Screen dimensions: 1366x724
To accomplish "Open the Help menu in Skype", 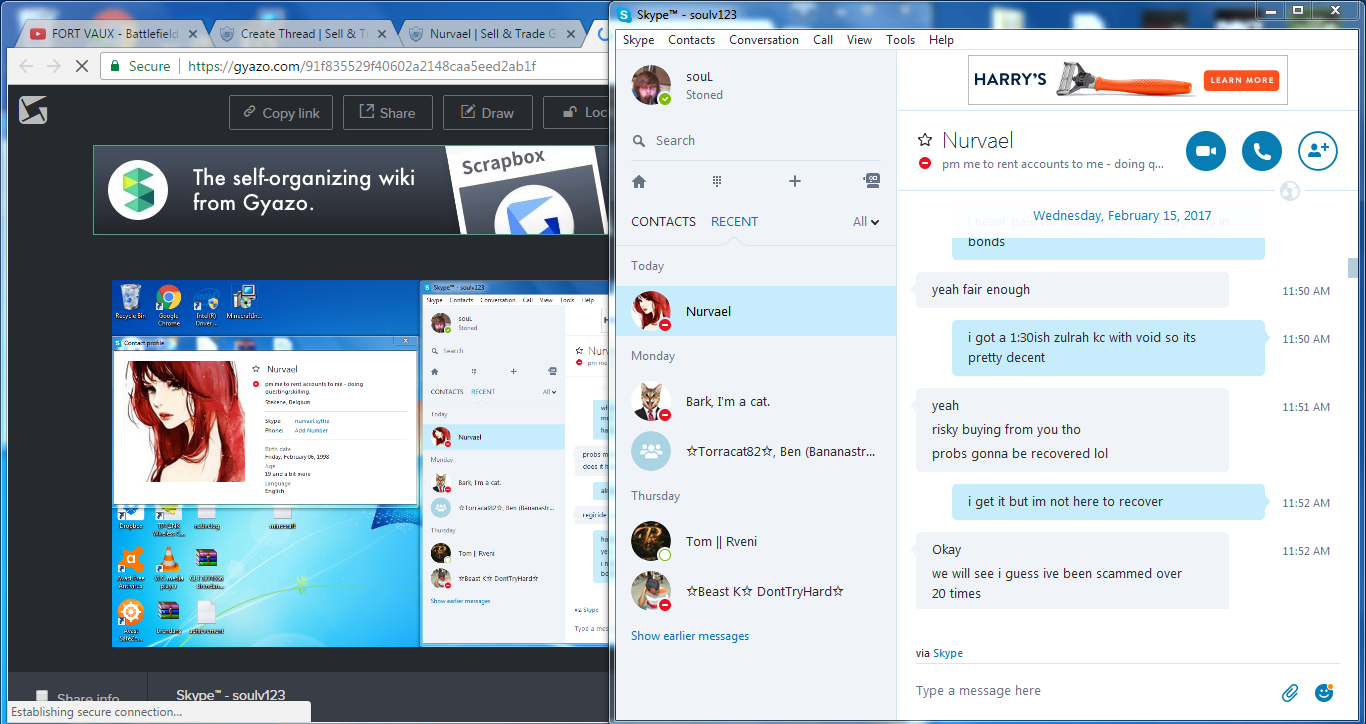I will pyautogui.click(x=941, y=40).
